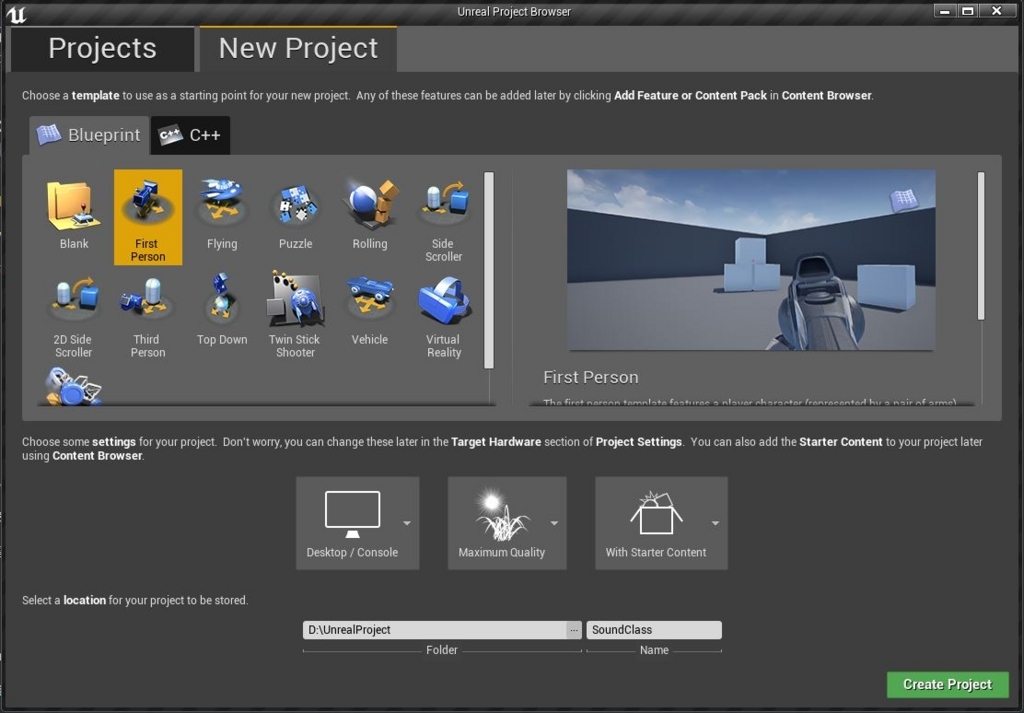1024x713 pixels.
Task: Select the Blank template icon
Action: tap(74, 206)
